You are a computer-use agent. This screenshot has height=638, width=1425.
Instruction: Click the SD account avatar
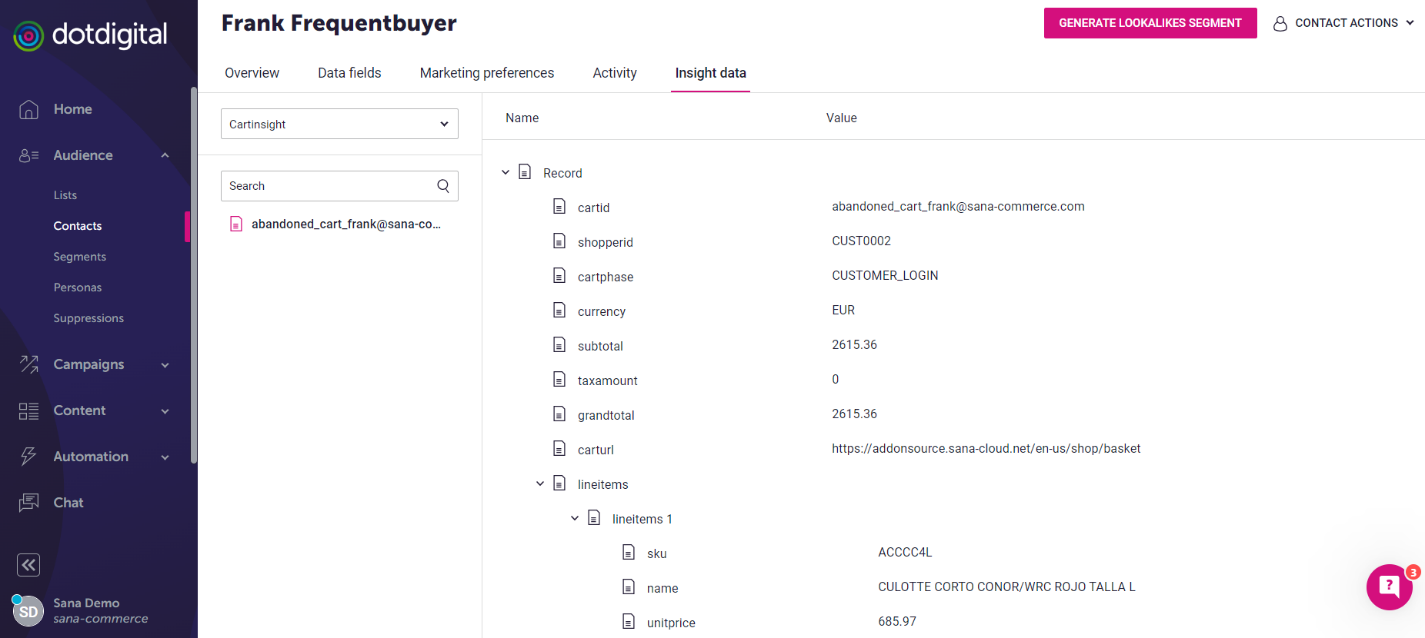[28, 611]
